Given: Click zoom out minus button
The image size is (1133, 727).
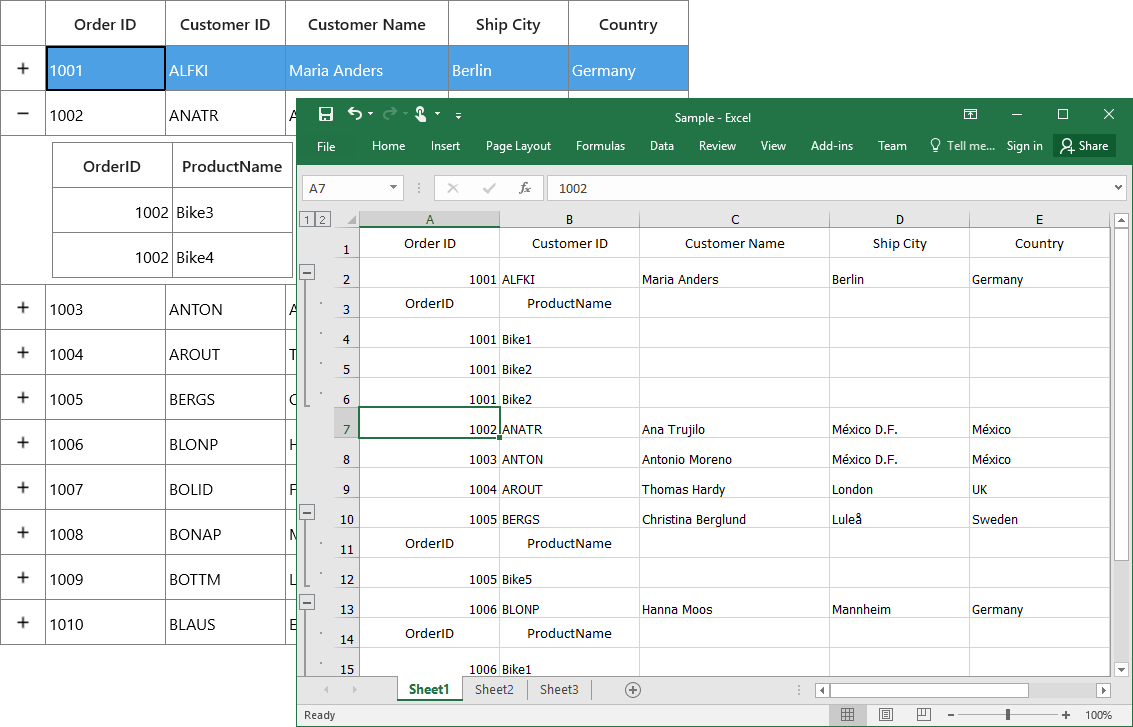Looking at the screenshot, I should coord(951,715).
